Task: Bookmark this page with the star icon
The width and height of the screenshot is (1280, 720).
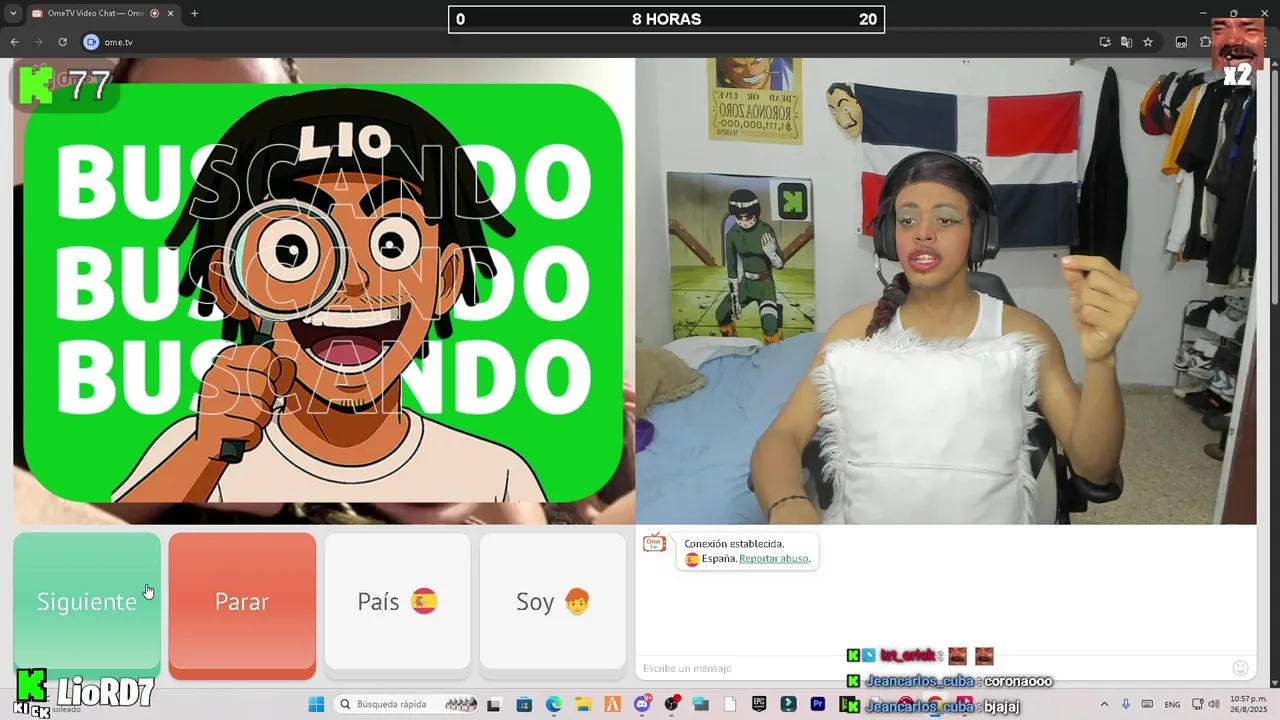Action: [x=1148, y=42]
